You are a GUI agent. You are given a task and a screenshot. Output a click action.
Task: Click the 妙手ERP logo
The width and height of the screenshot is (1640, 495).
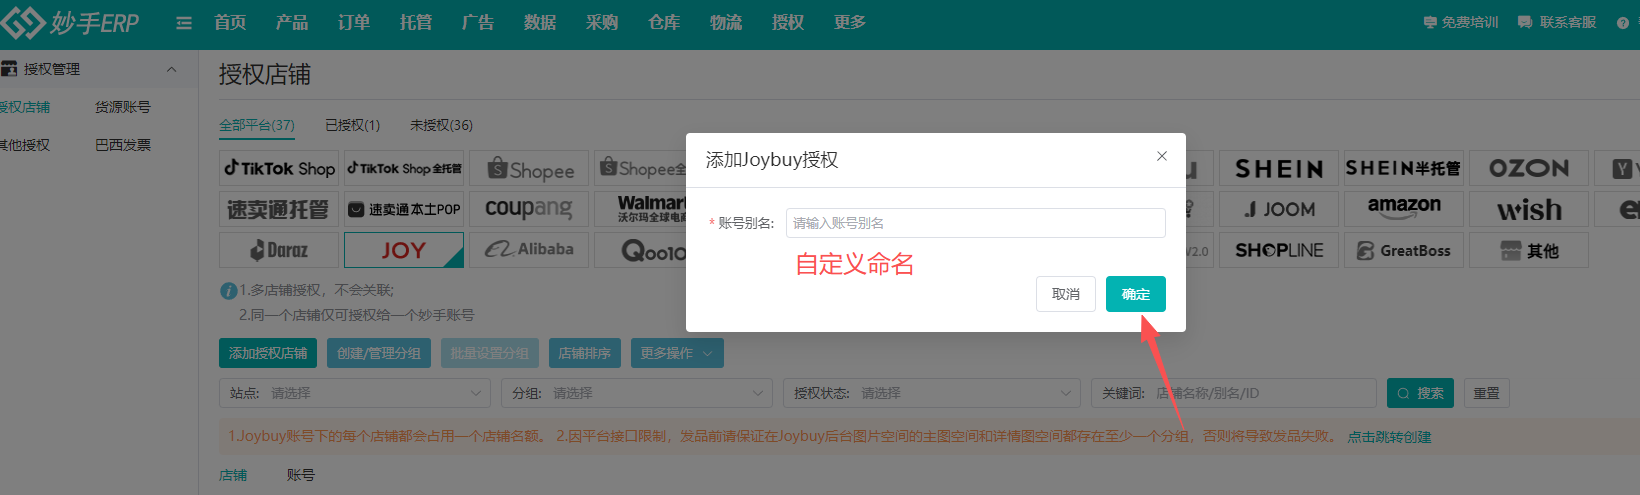tap(70, 22)
